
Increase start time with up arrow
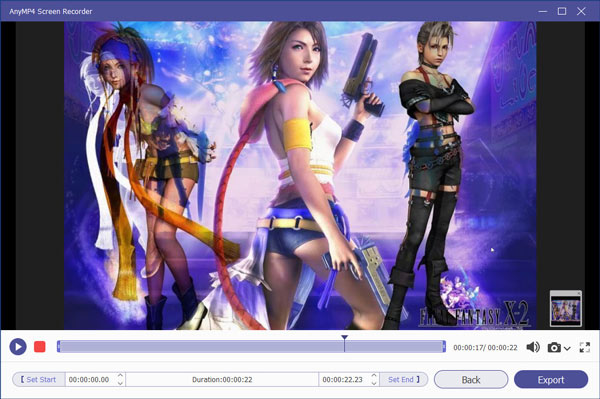click(120, 376)
